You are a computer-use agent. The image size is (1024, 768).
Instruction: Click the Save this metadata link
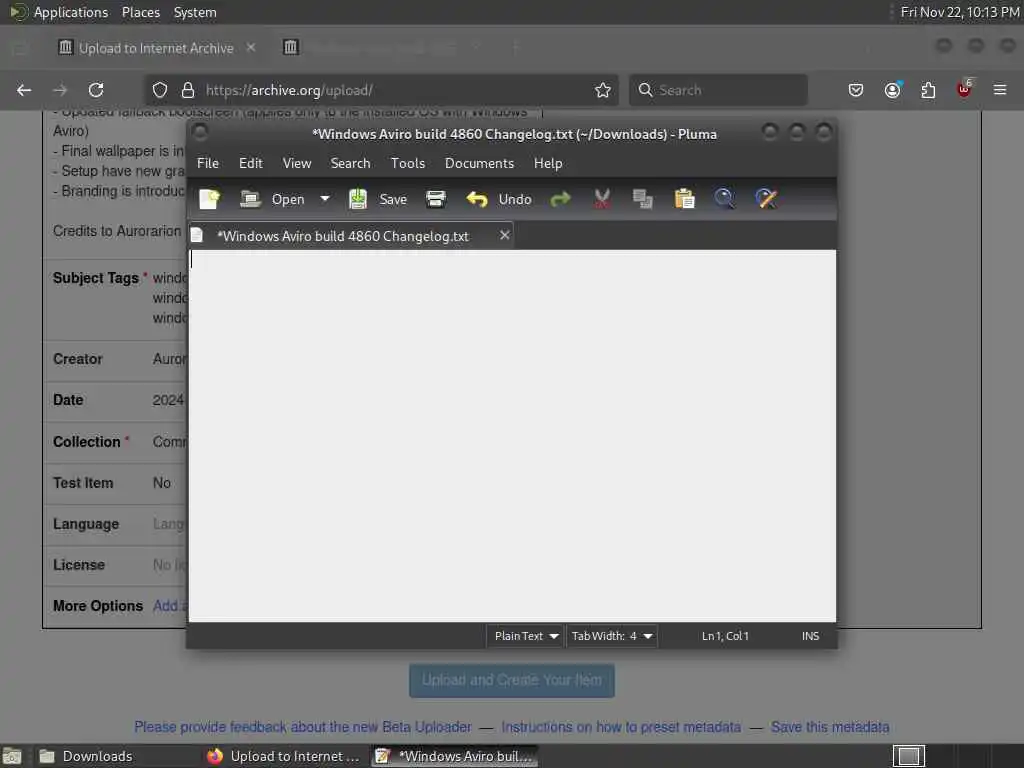point(830,727)
